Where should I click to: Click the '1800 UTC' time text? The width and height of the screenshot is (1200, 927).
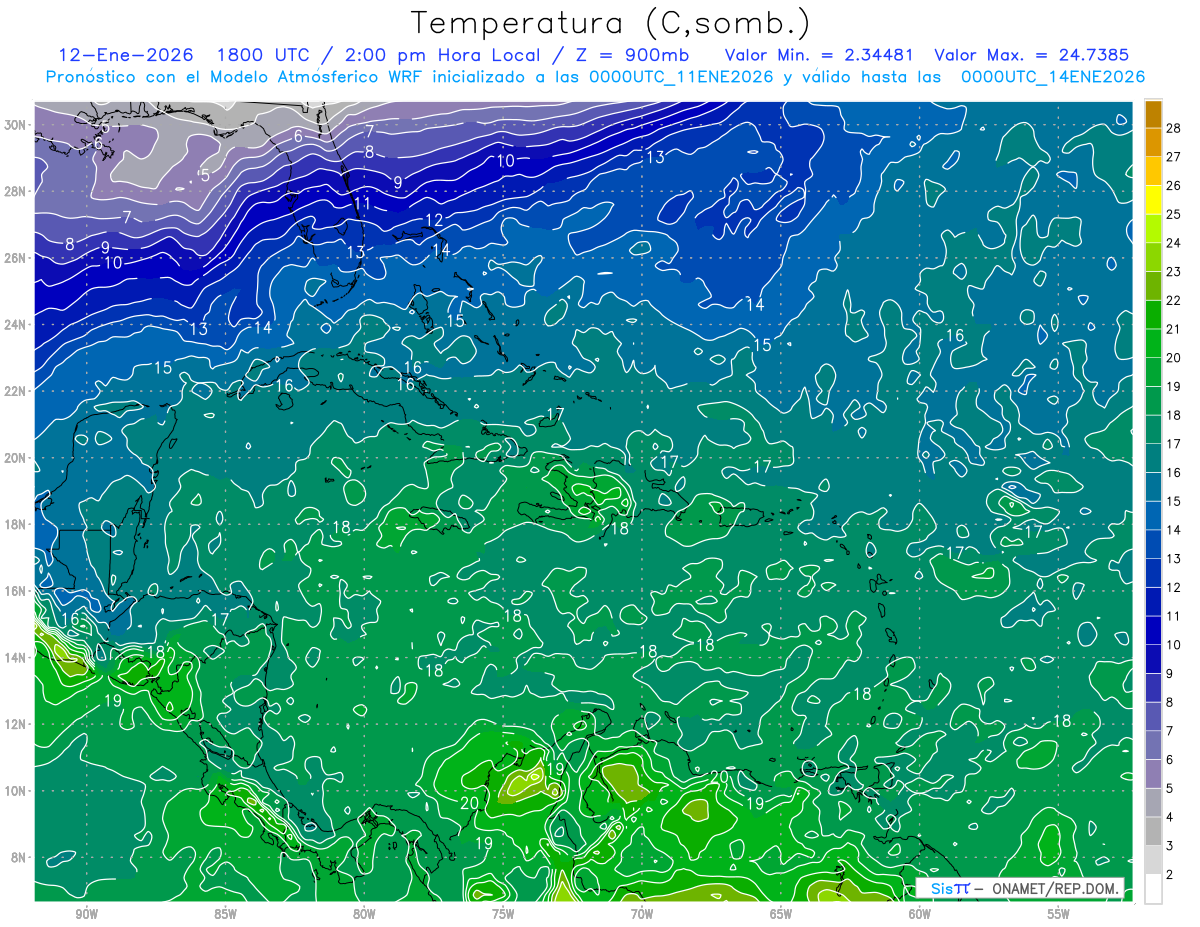[264, 55]
